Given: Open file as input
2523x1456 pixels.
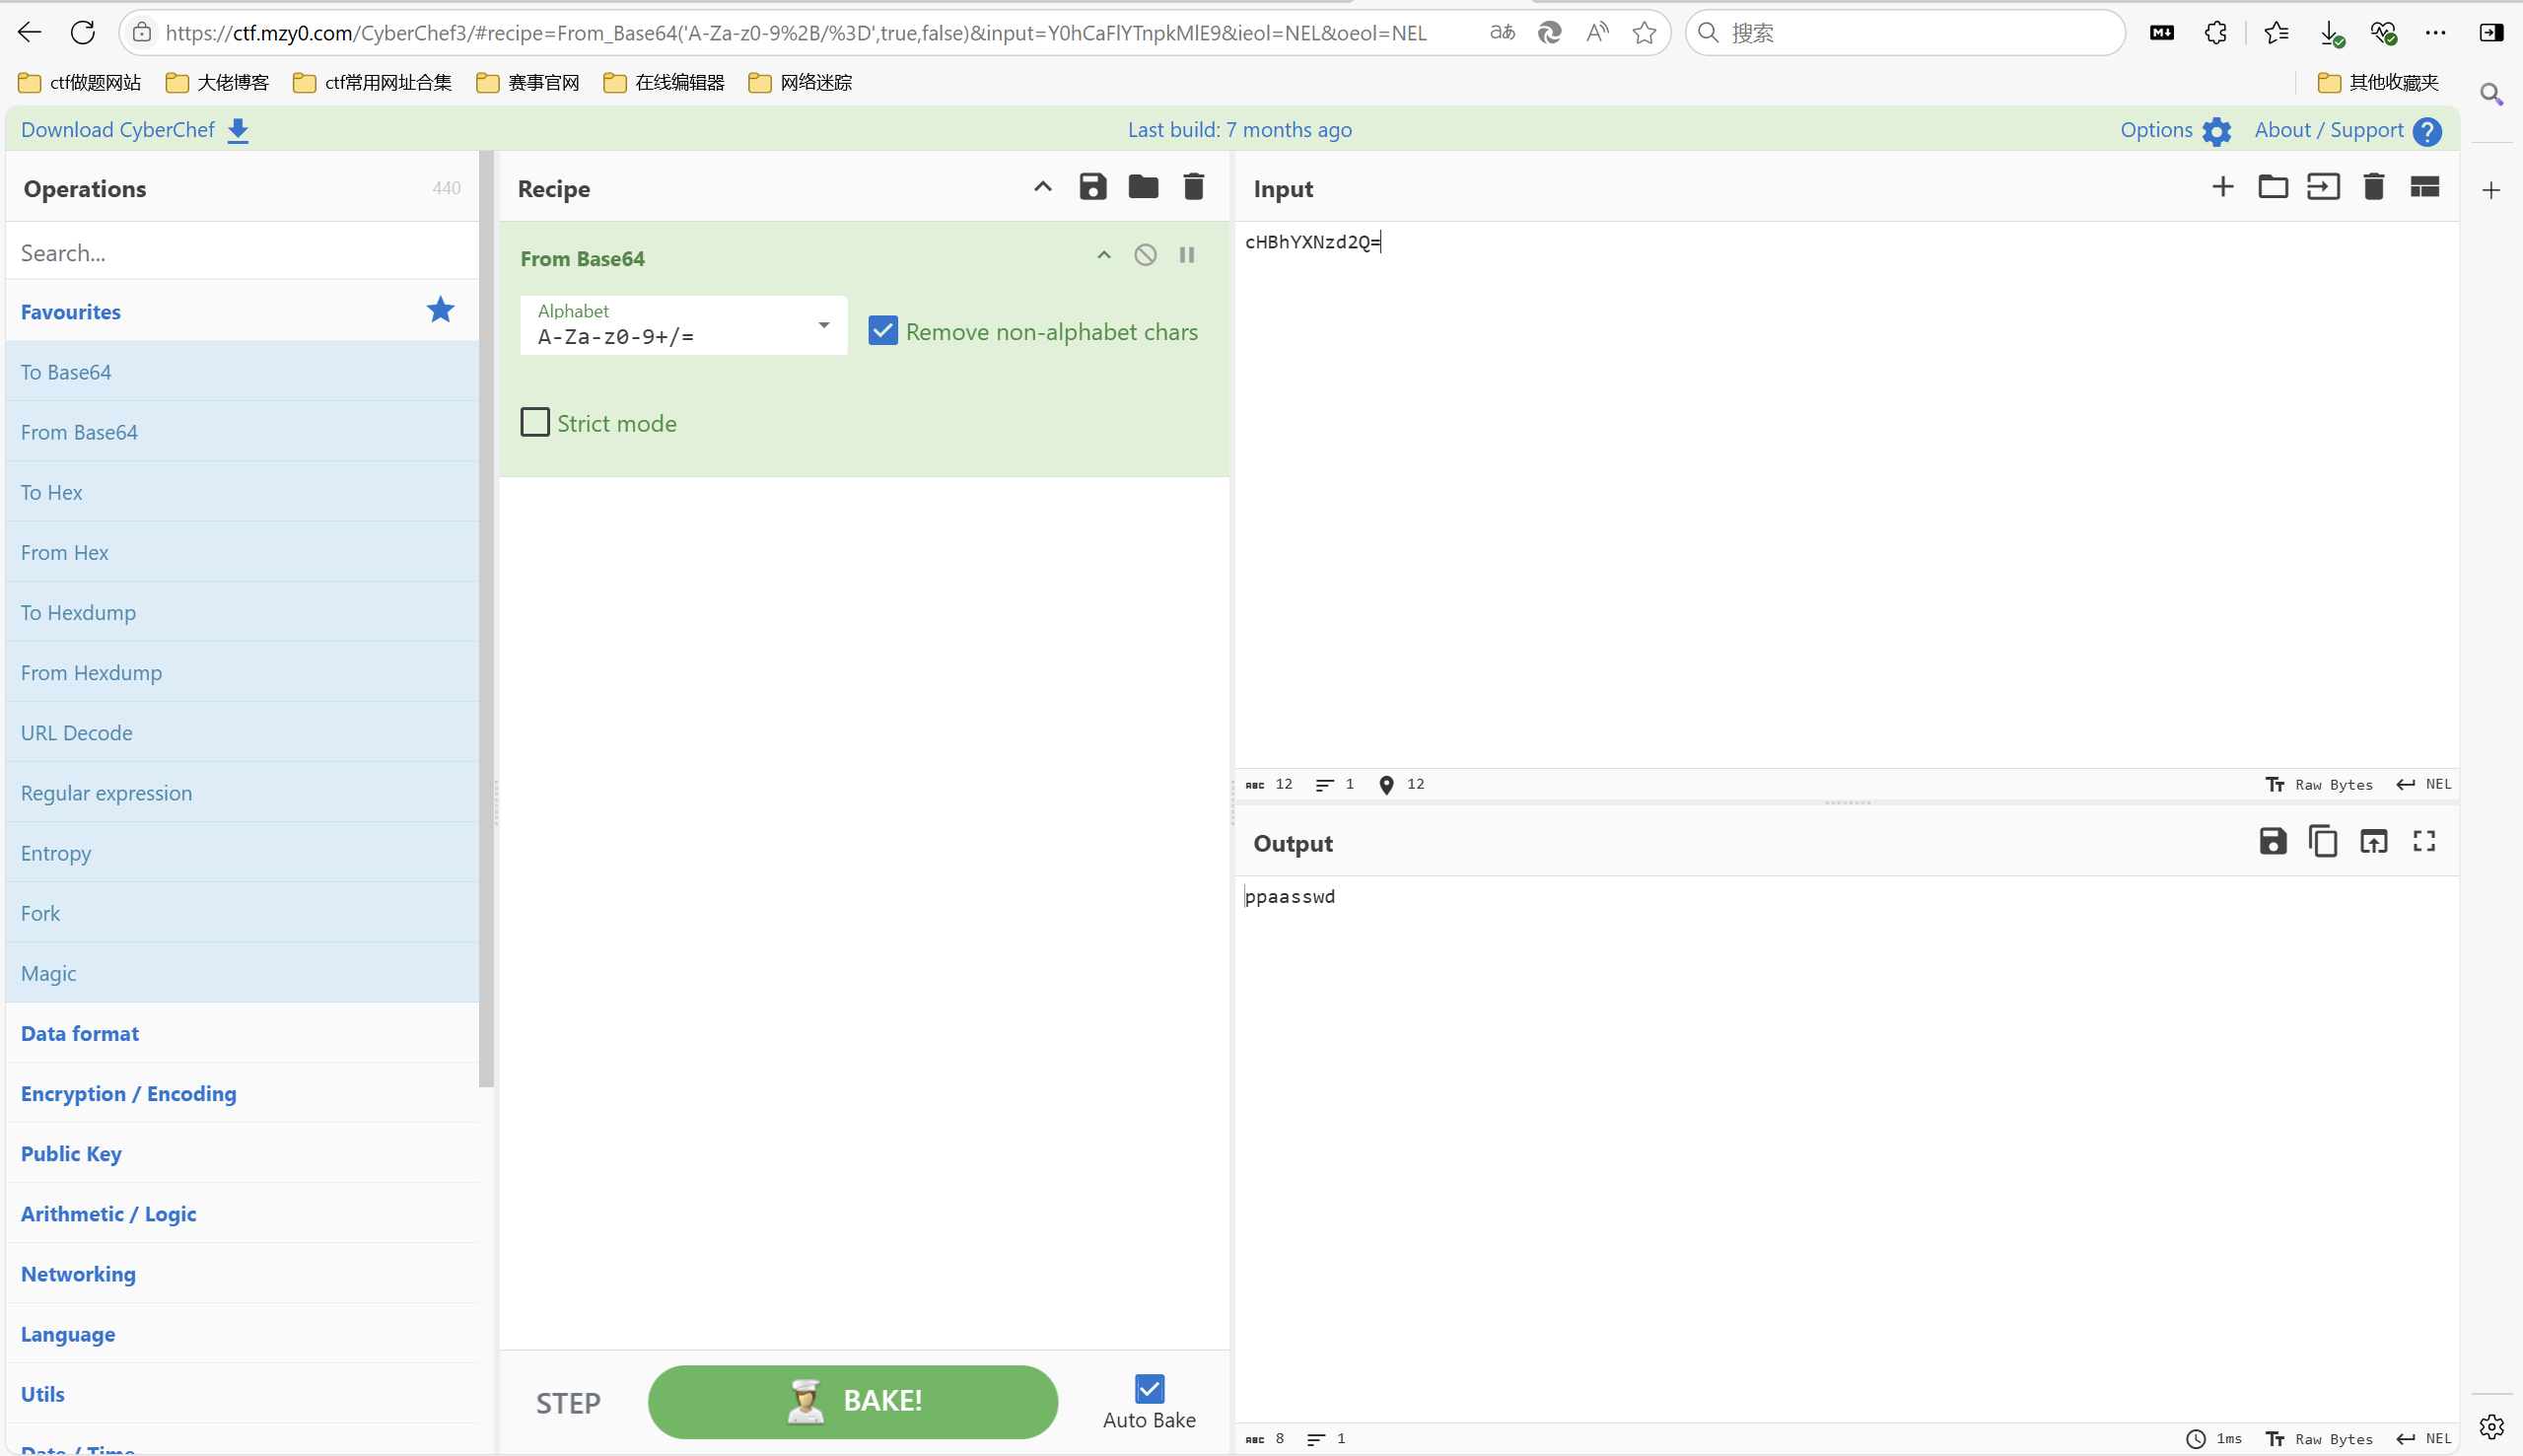Looking at the screenshot, I should point(2323,187).
